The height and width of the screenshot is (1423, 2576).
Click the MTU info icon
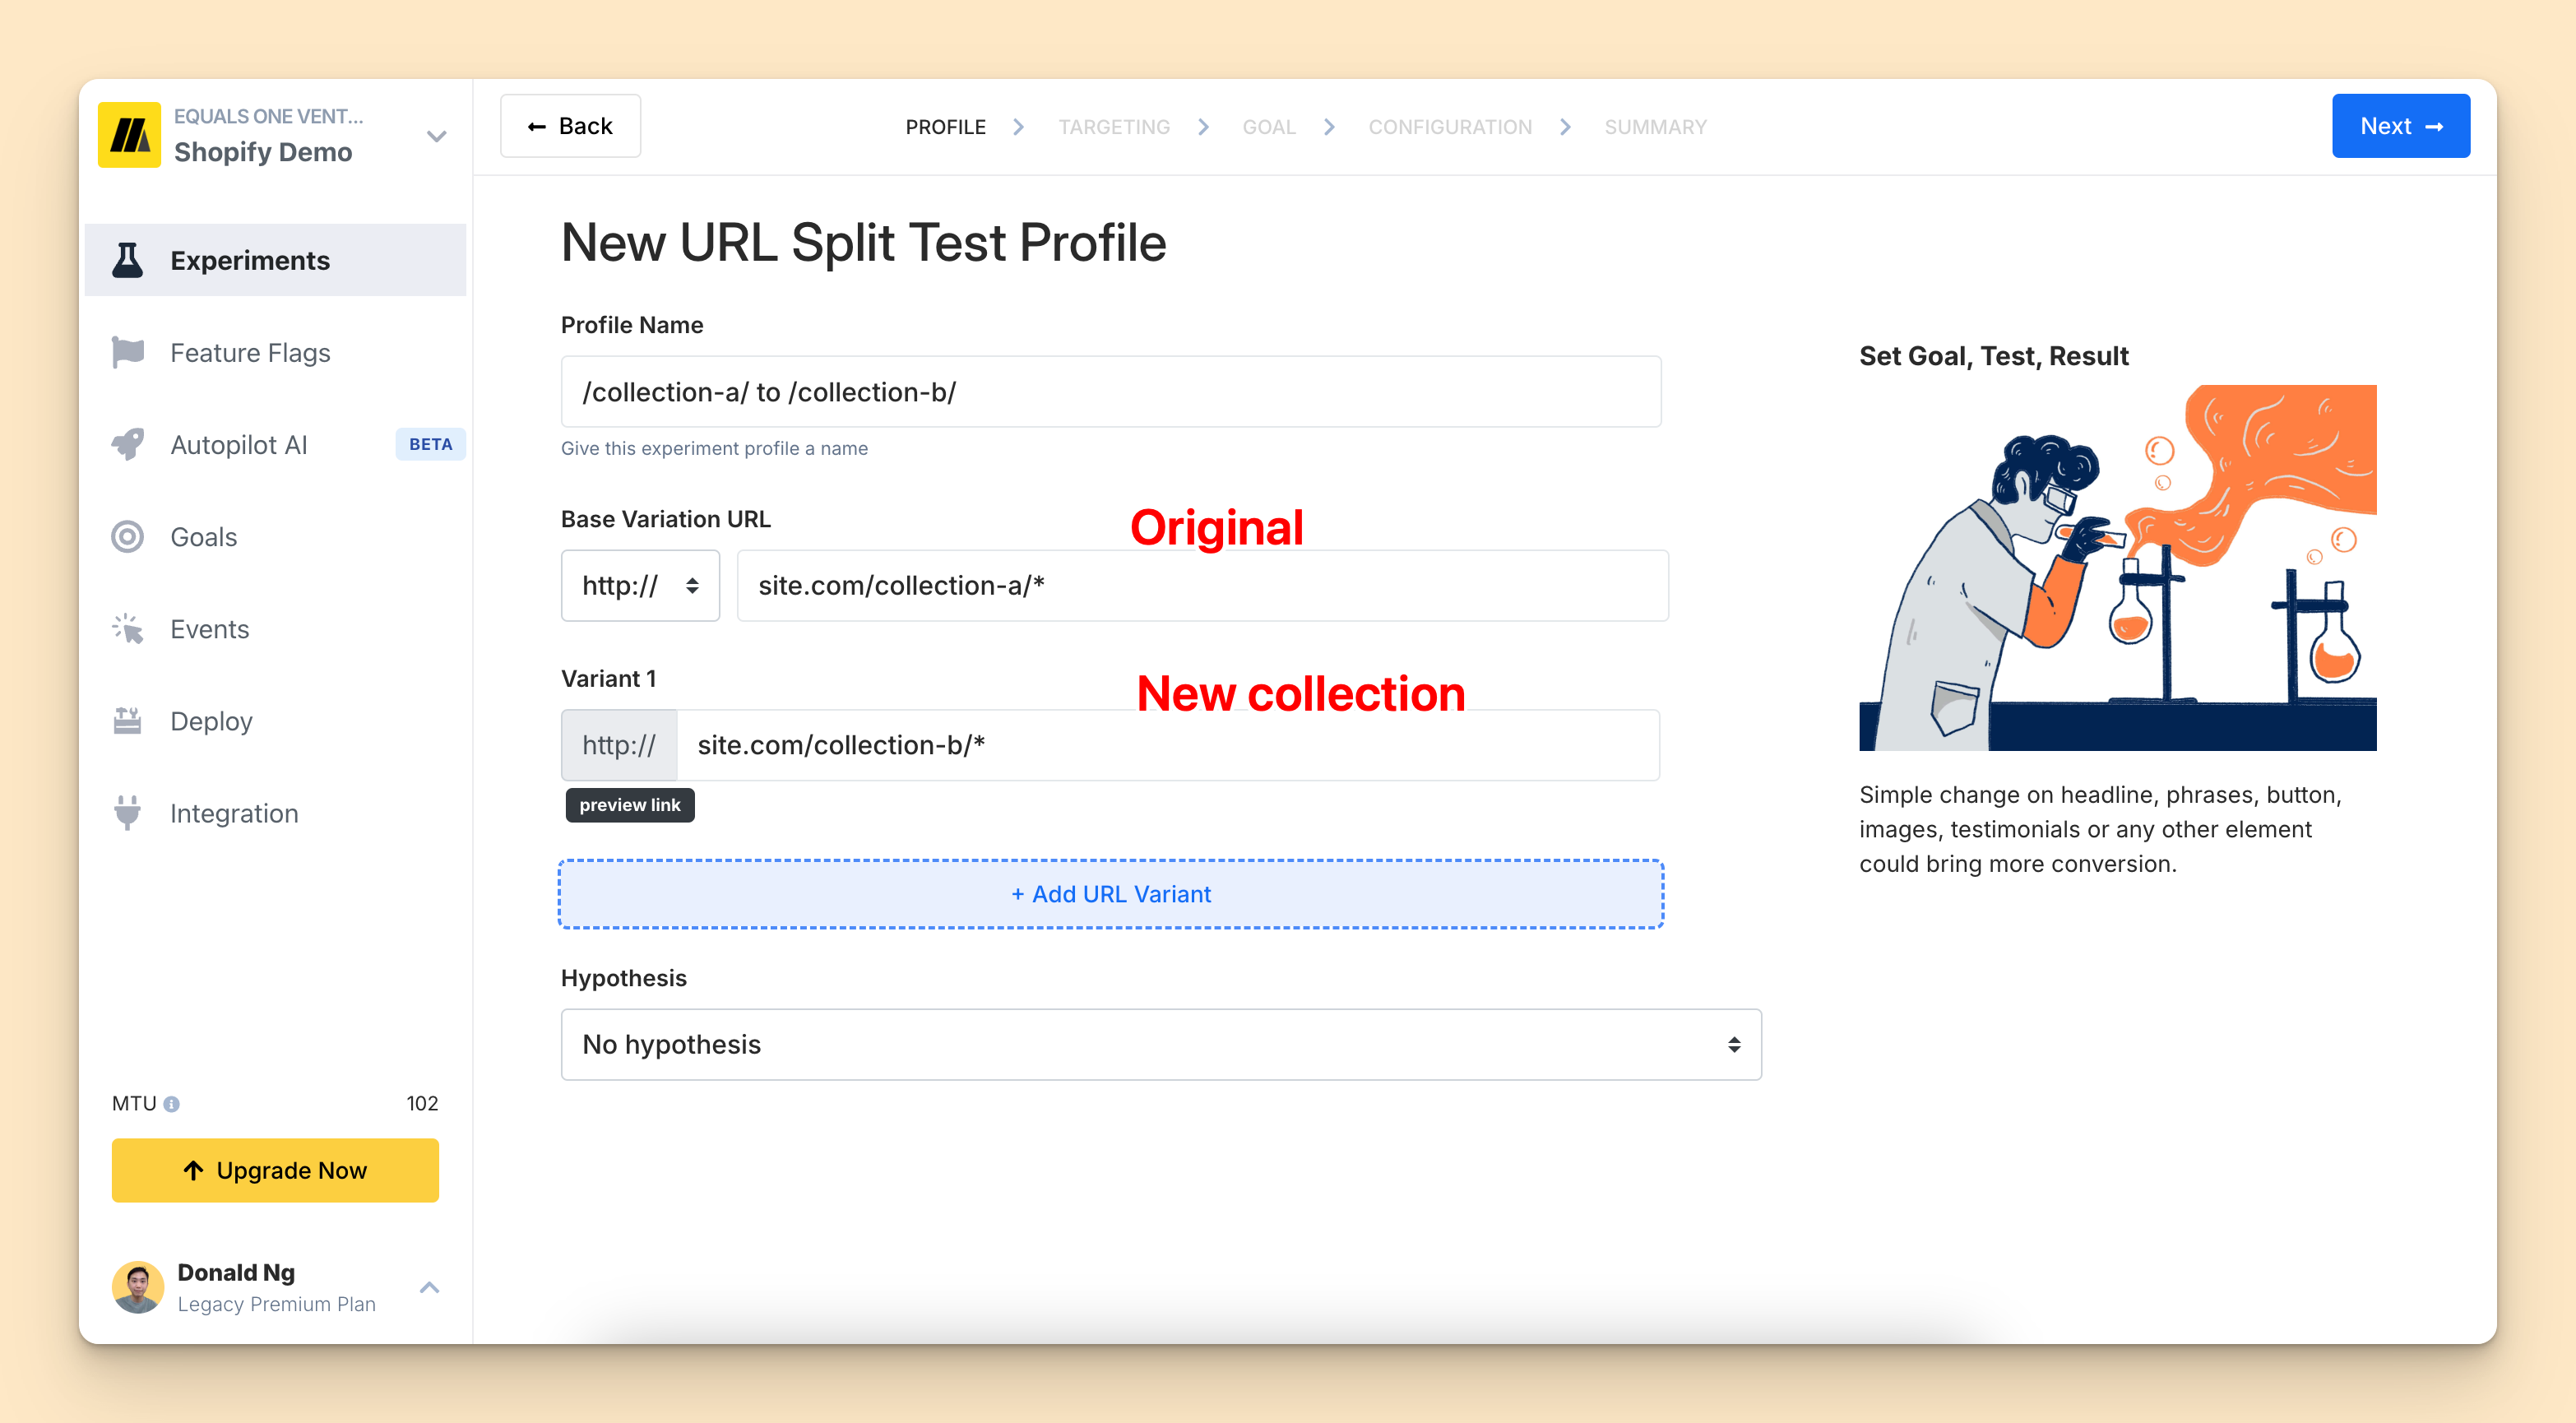pyautogui.click(x=172, y=1104)
